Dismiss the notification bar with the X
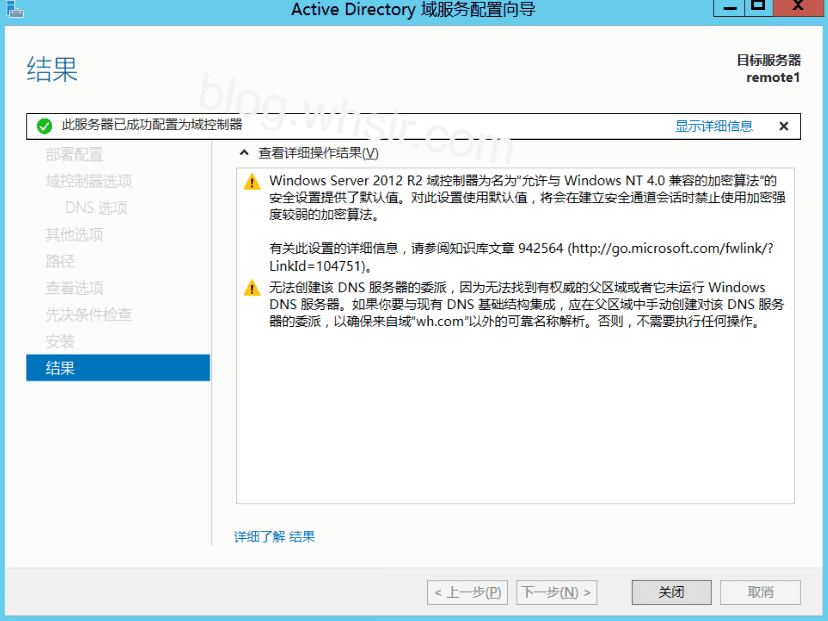The width and height of the screenshot is (828, 621). [x=784, y=126]
